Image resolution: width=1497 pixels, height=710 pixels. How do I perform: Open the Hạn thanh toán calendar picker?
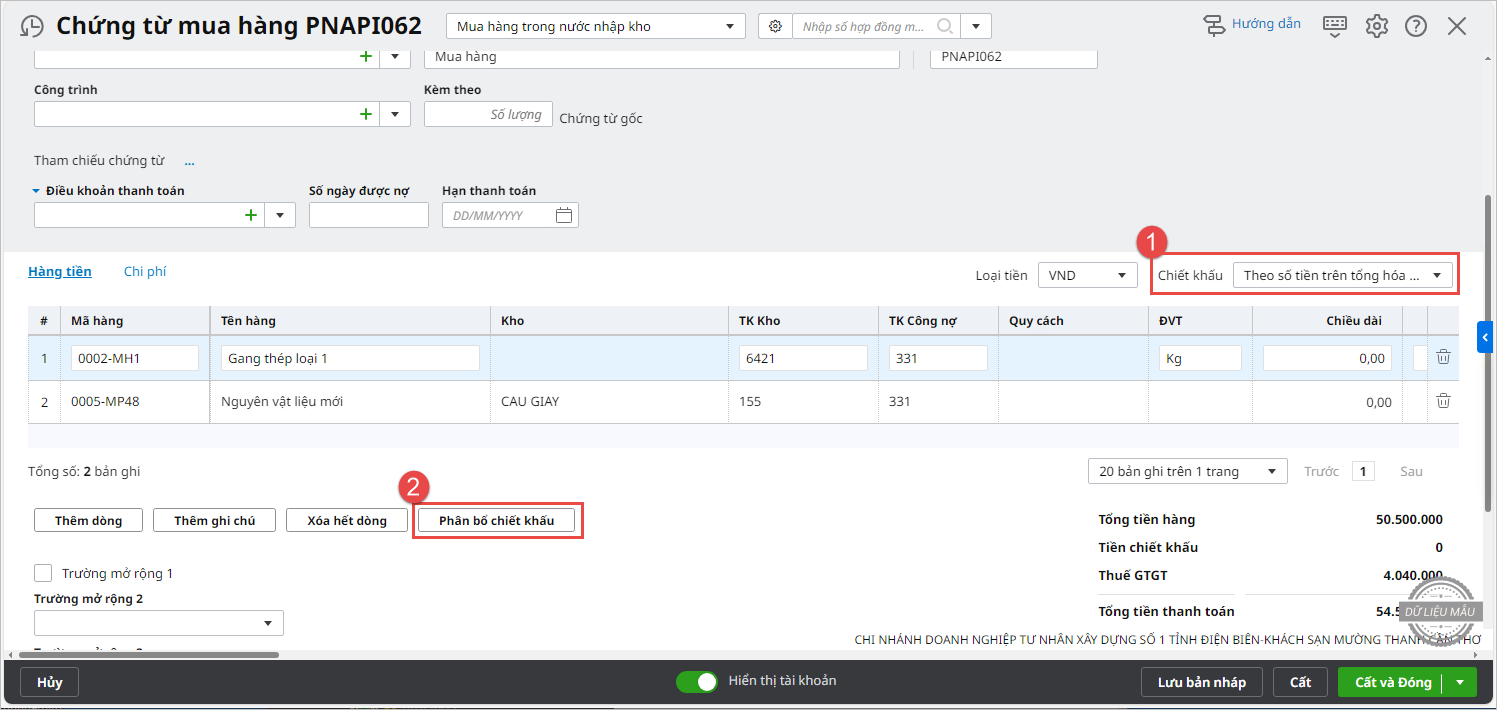point(564,215)
